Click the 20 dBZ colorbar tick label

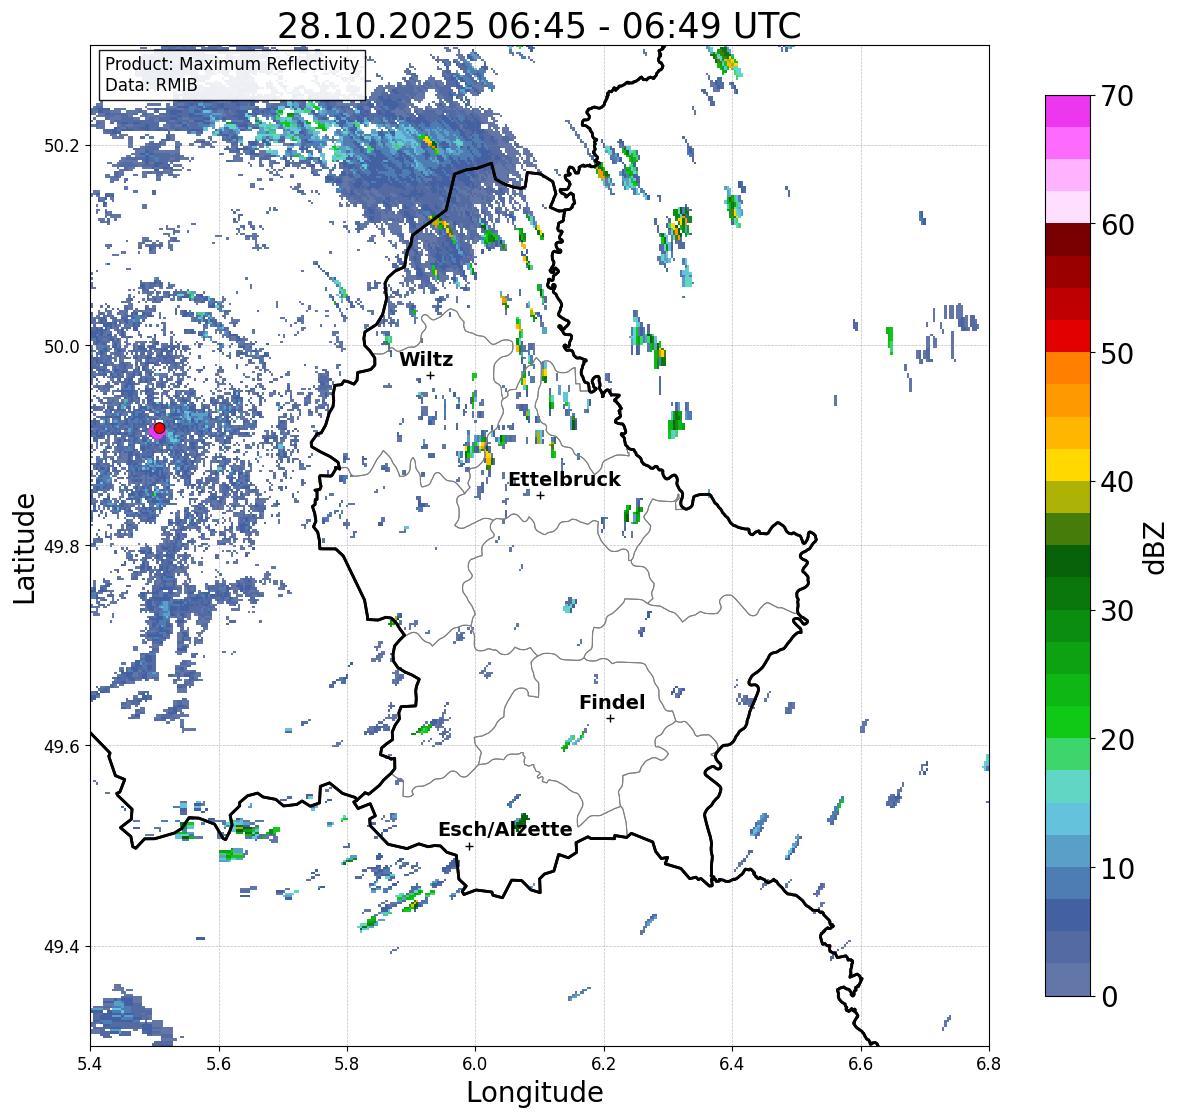[1117, 740]
